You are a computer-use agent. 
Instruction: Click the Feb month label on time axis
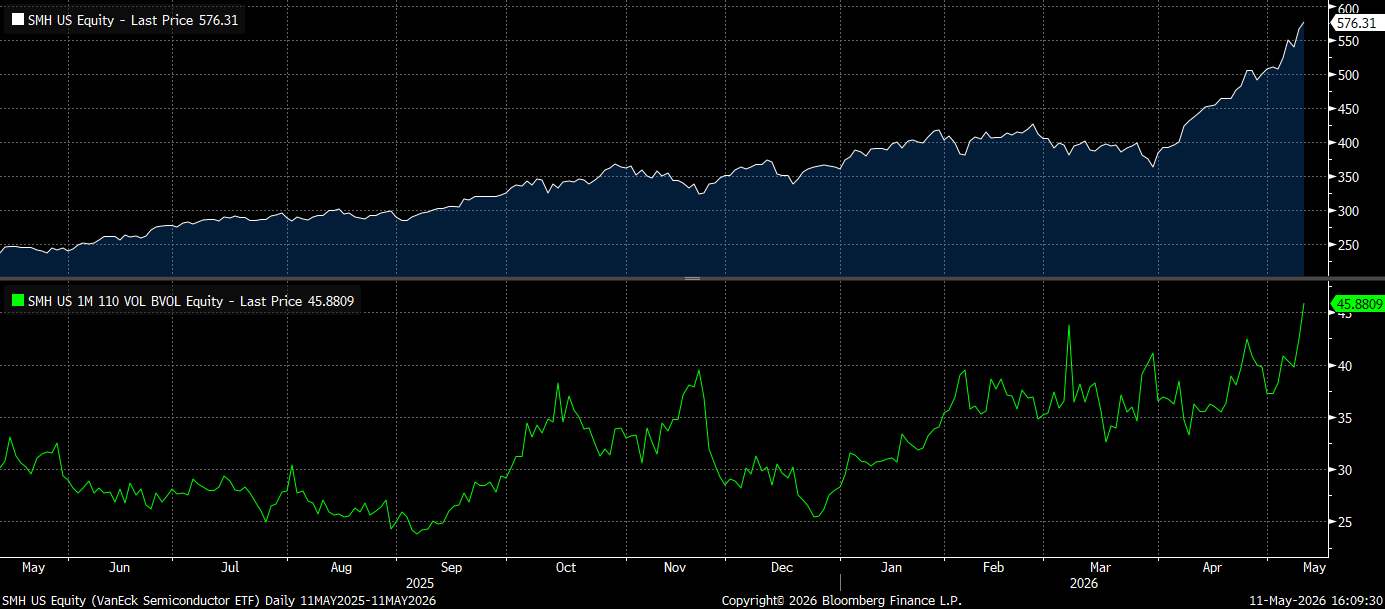[994, 567]
